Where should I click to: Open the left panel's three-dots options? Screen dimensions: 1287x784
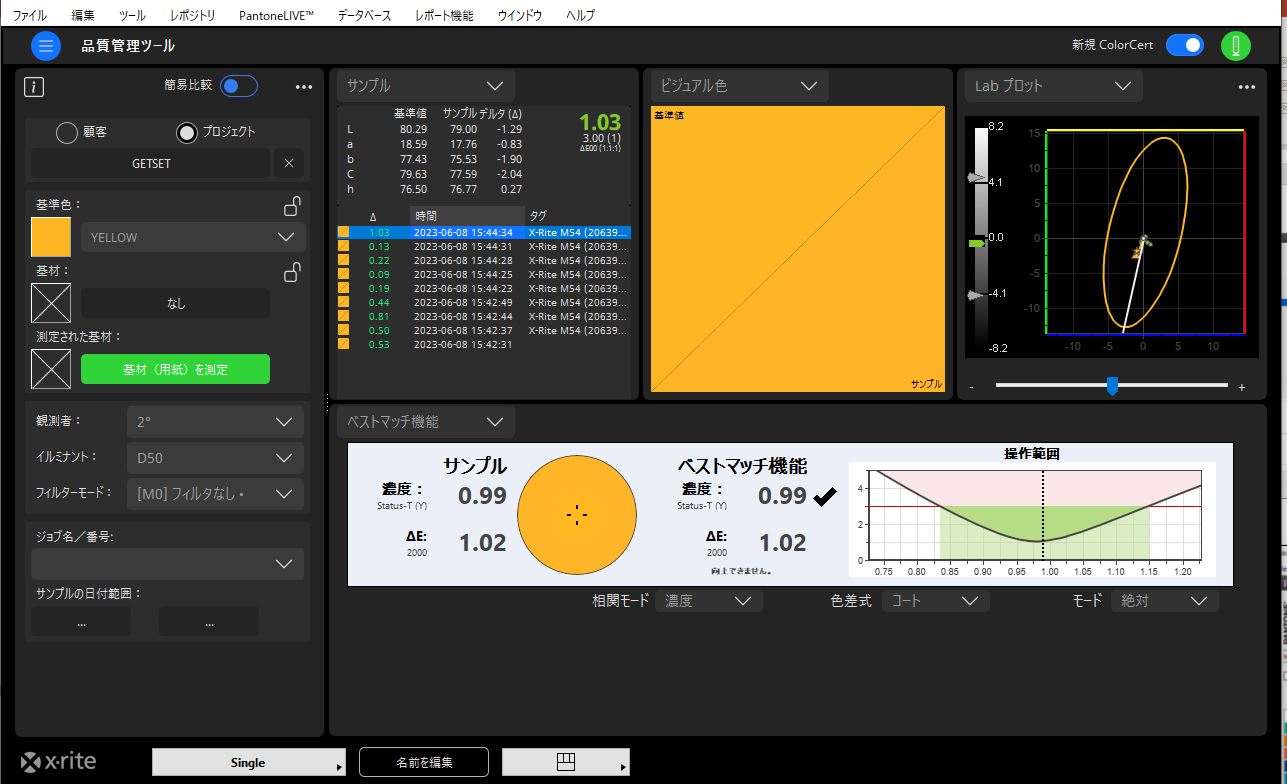tap(304, 87)
